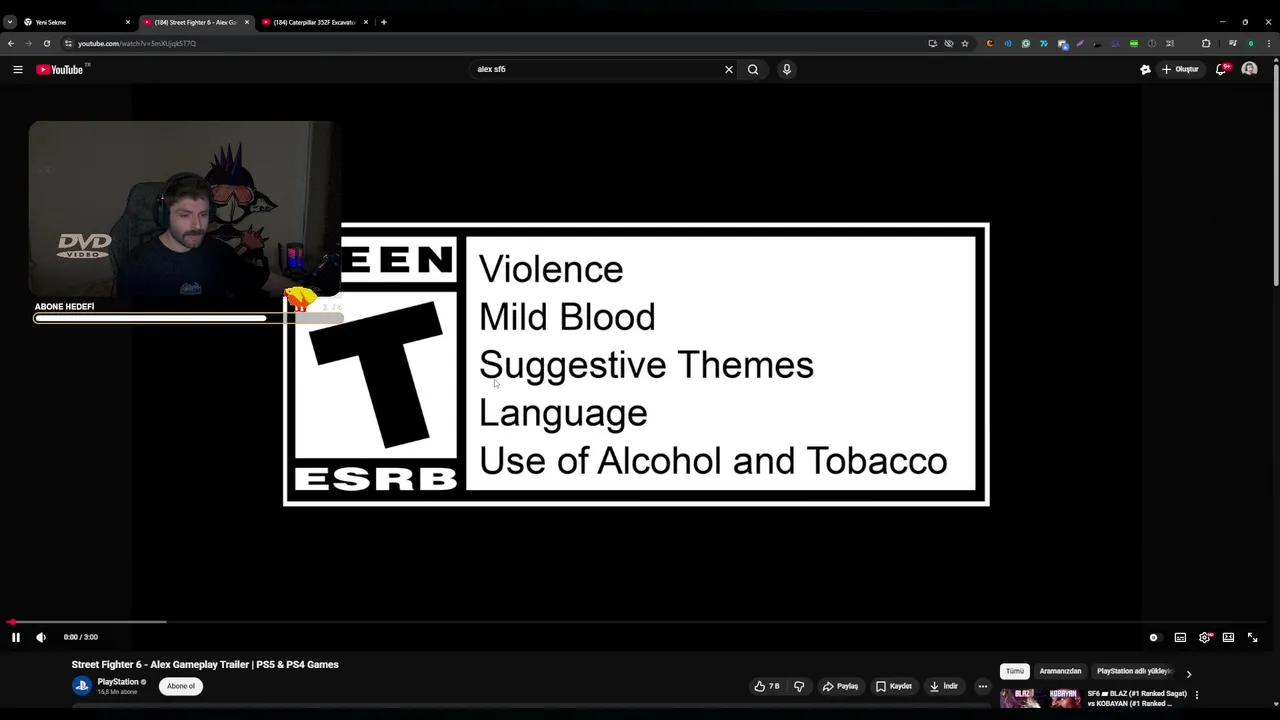The image size is (1280, 720).
Task: View site information icon in address bar
Action: pos(68,43)
